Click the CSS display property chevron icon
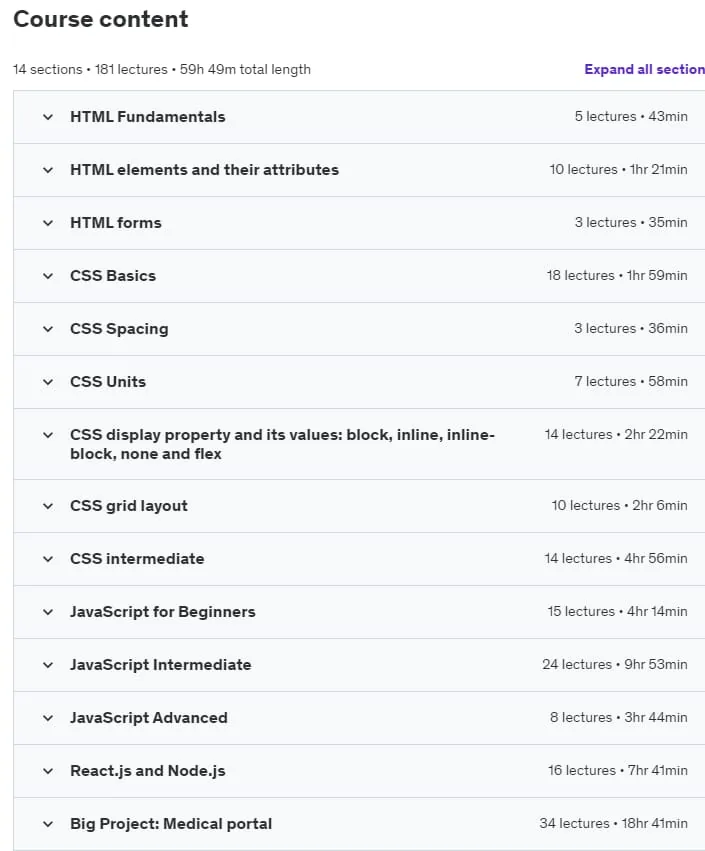 (48, 435)
